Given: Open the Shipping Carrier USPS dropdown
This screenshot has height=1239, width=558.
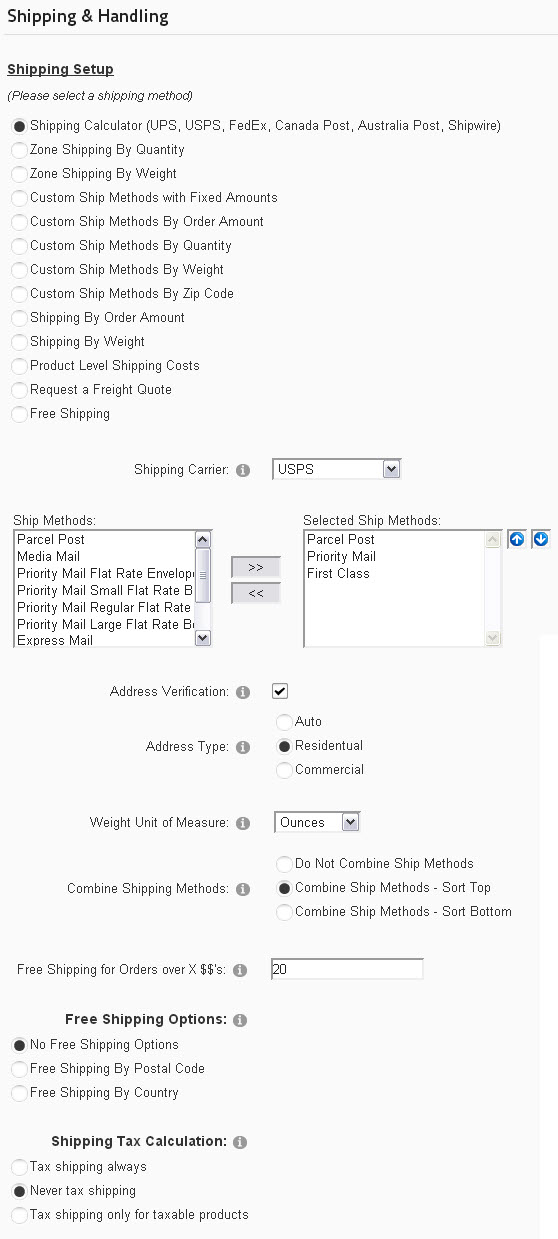Looking at the screenshot, I should click(337, 469).
